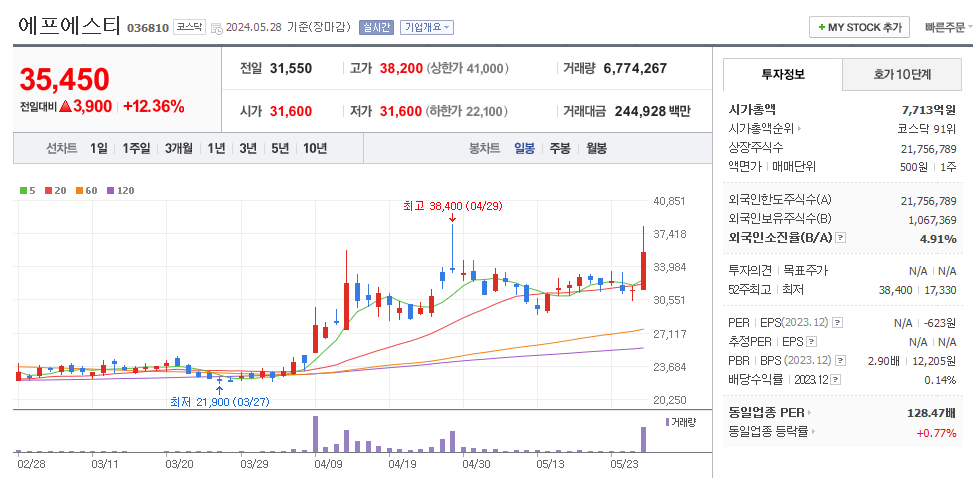Click the help icon next to 외국인소진율(B/A)
The width and height of the screenshot is (980, 478).
coord(841,238)
